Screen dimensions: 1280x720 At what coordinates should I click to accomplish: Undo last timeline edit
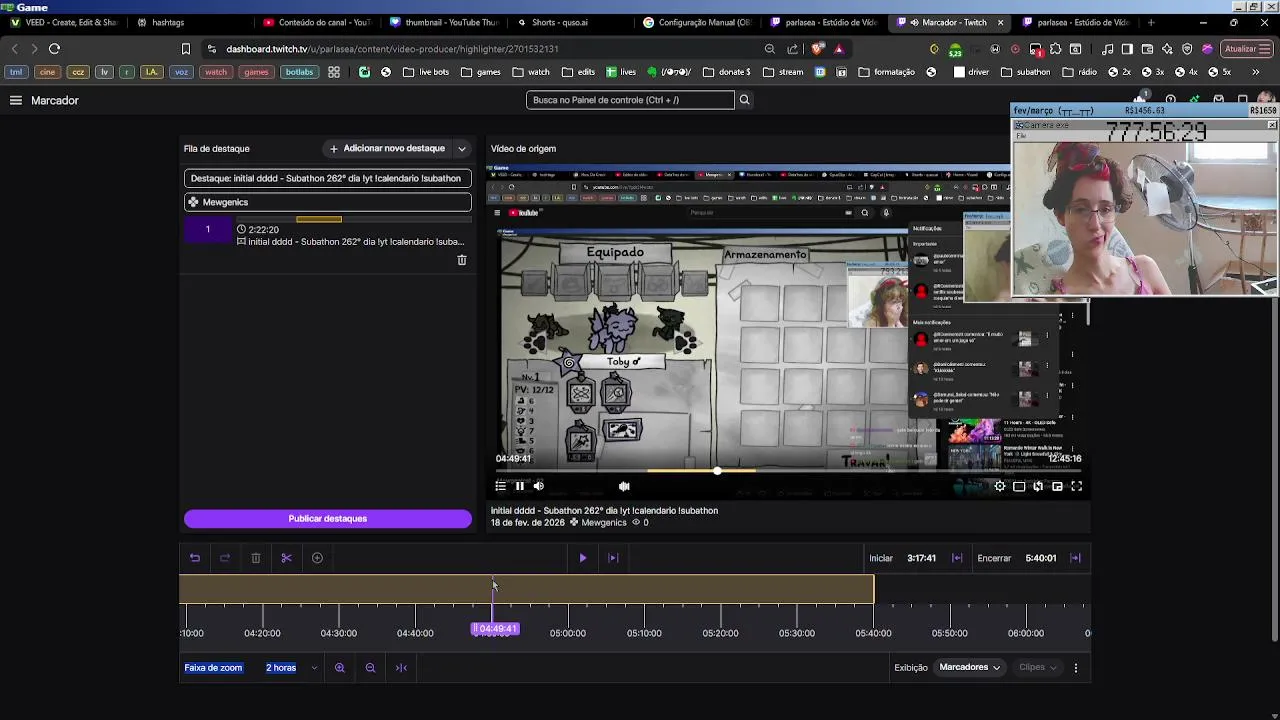(195, 558)
